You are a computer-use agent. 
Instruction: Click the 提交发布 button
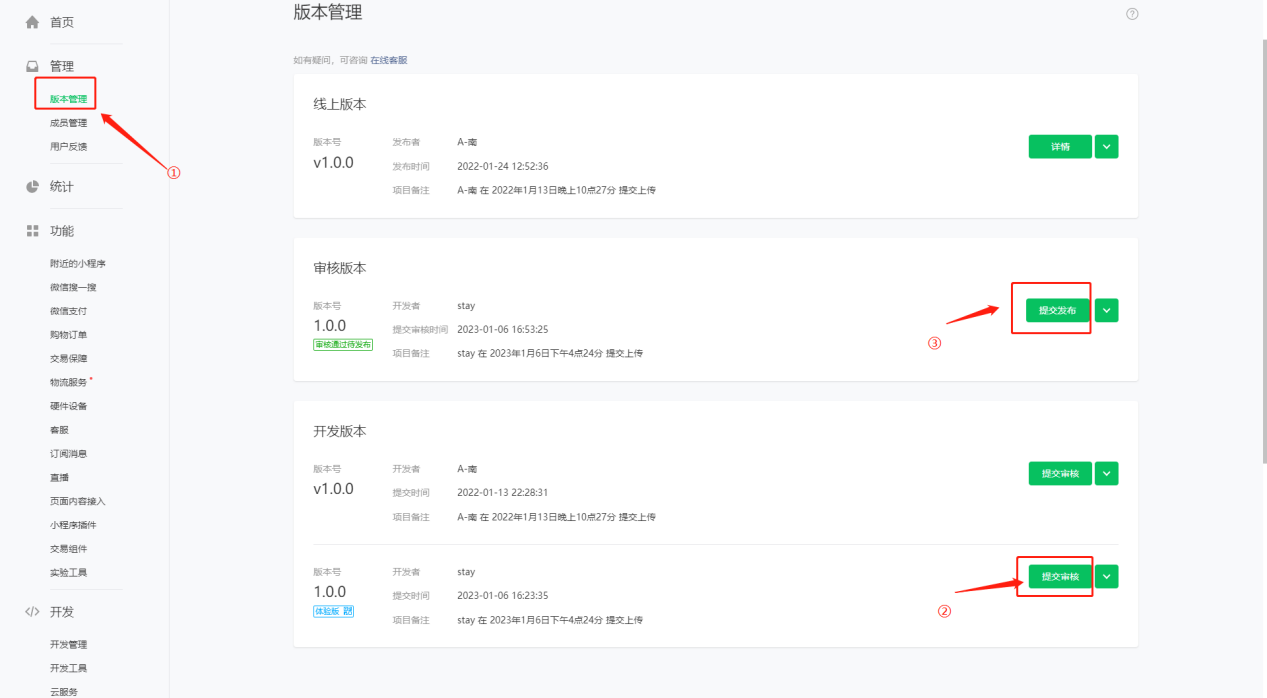pos(1058,311)
